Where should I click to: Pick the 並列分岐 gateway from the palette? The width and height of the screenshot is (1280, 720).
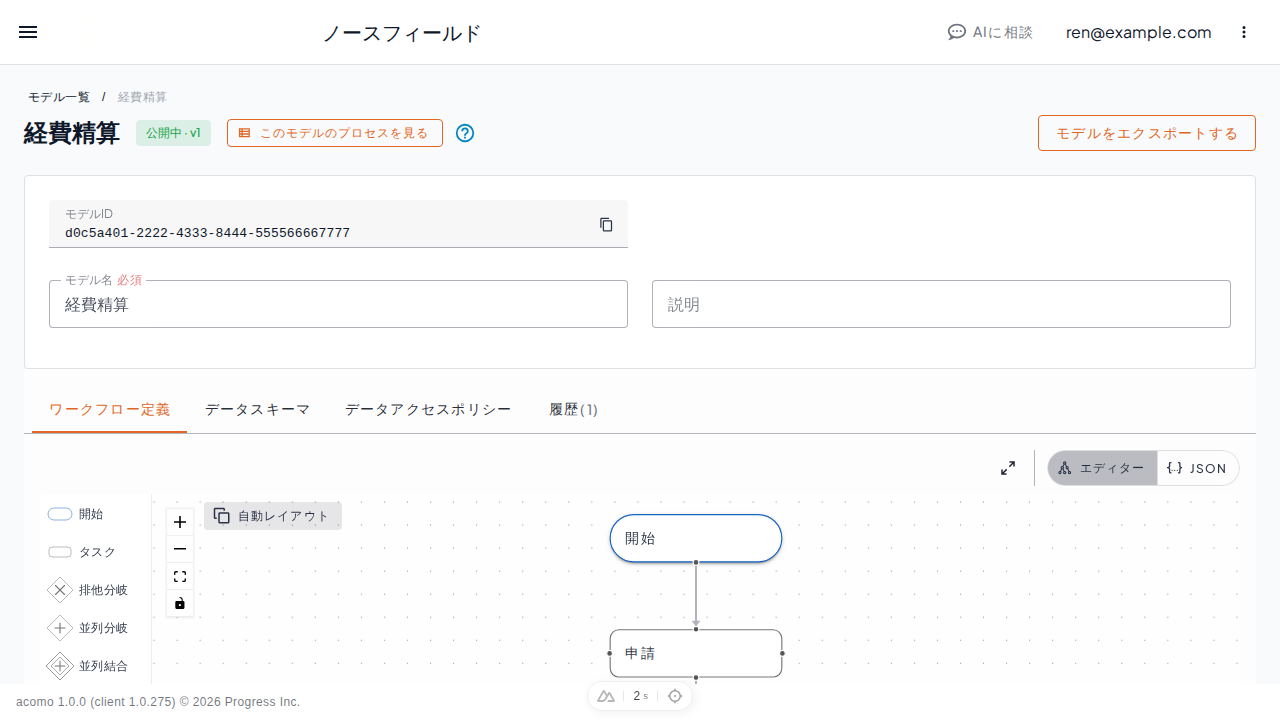pos(88,628)
